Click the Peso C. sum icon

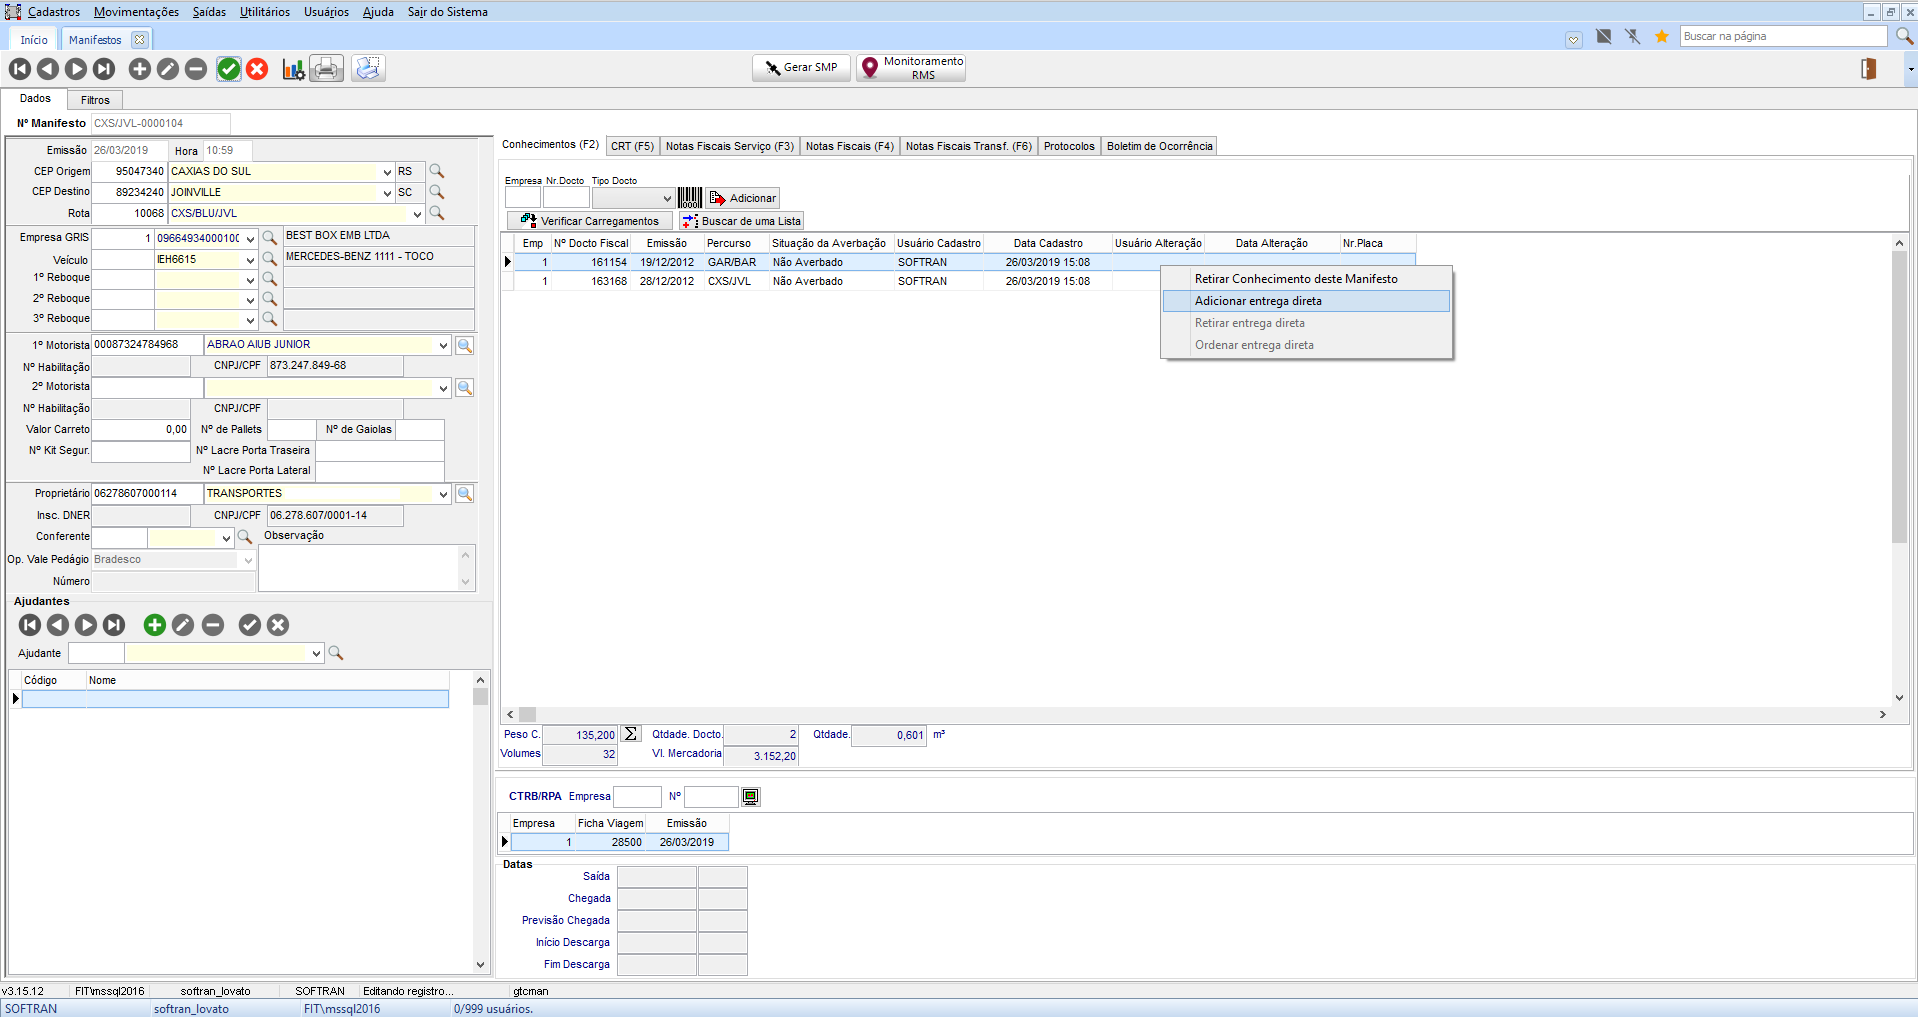(x=630, y=734)
